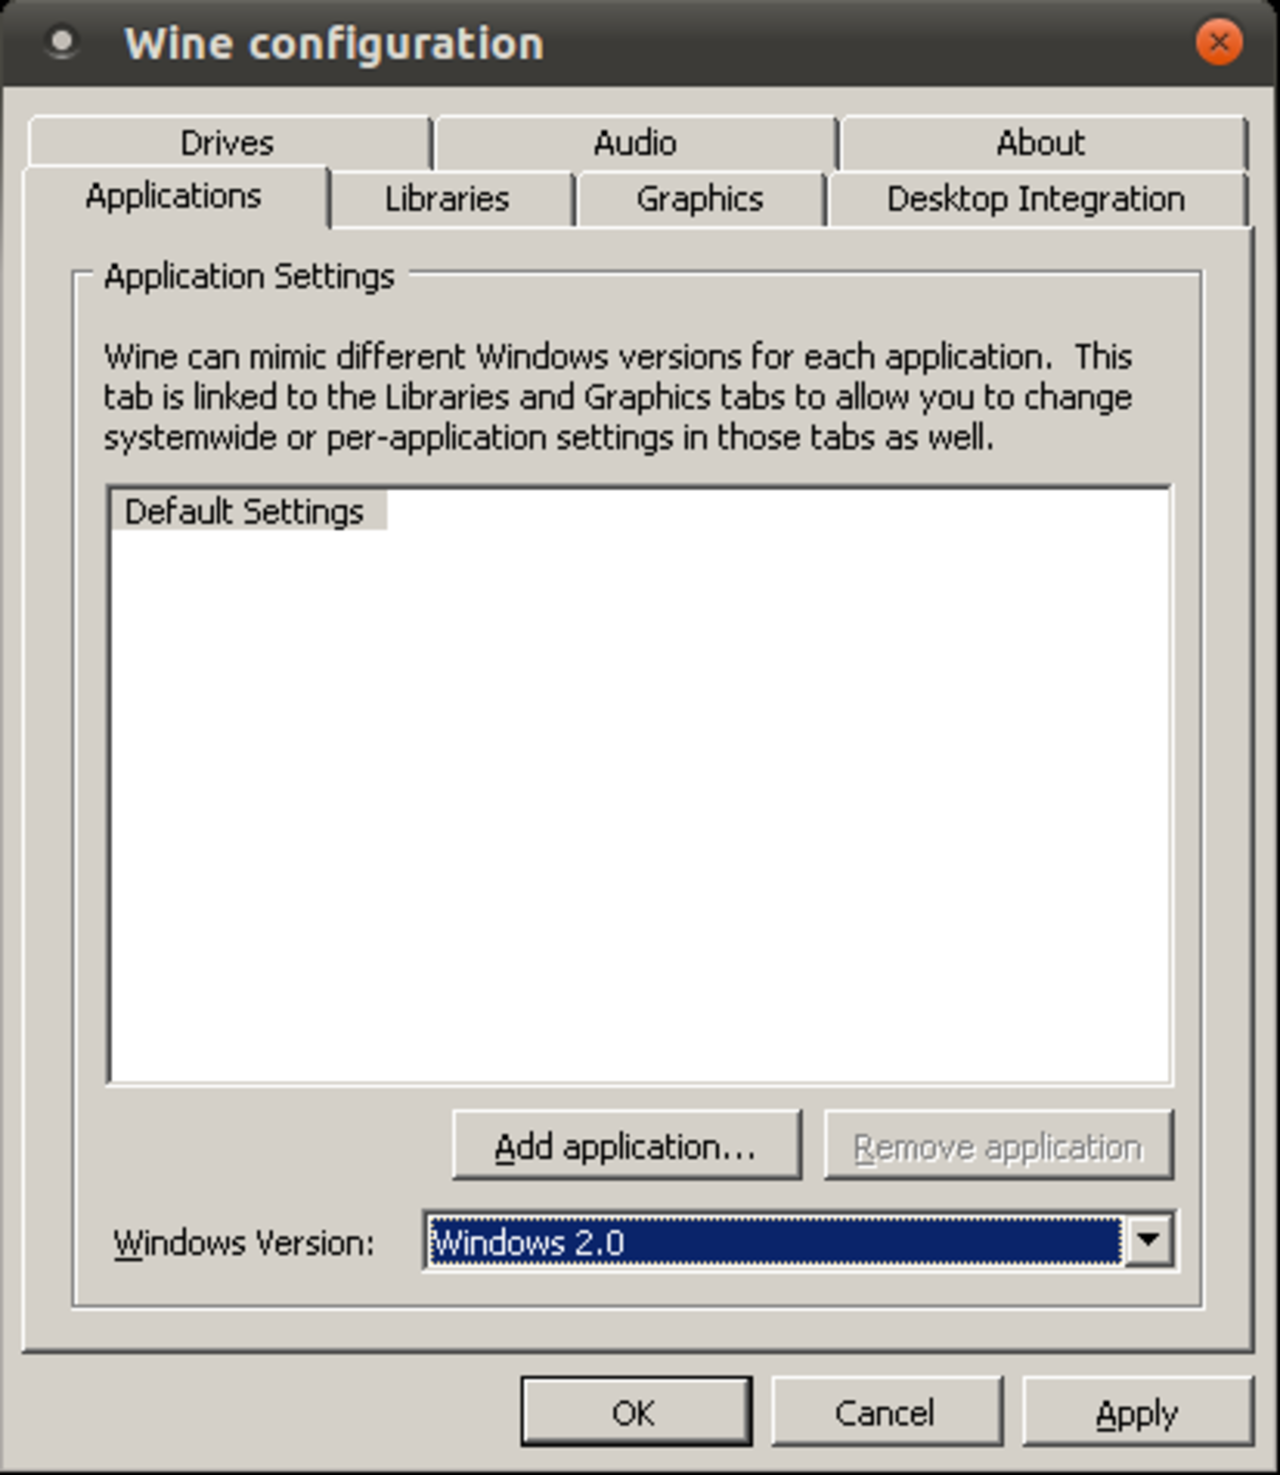Screen dimensions: 1280x1475
Task: Click the disabled Remove application button
Action: point(998,1146)
